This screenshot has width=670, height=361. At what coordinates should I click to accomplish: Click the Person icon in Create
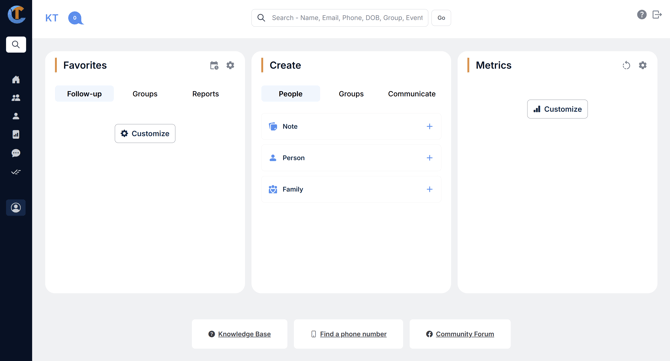click(x=273, y=158)
